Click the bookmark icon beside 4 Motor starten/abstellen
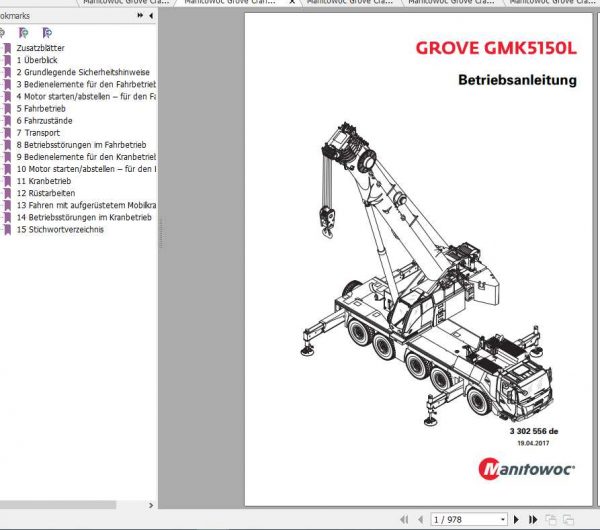Viewport: 600px width, 530px height. pyautogui.click(x=7, y=96)
